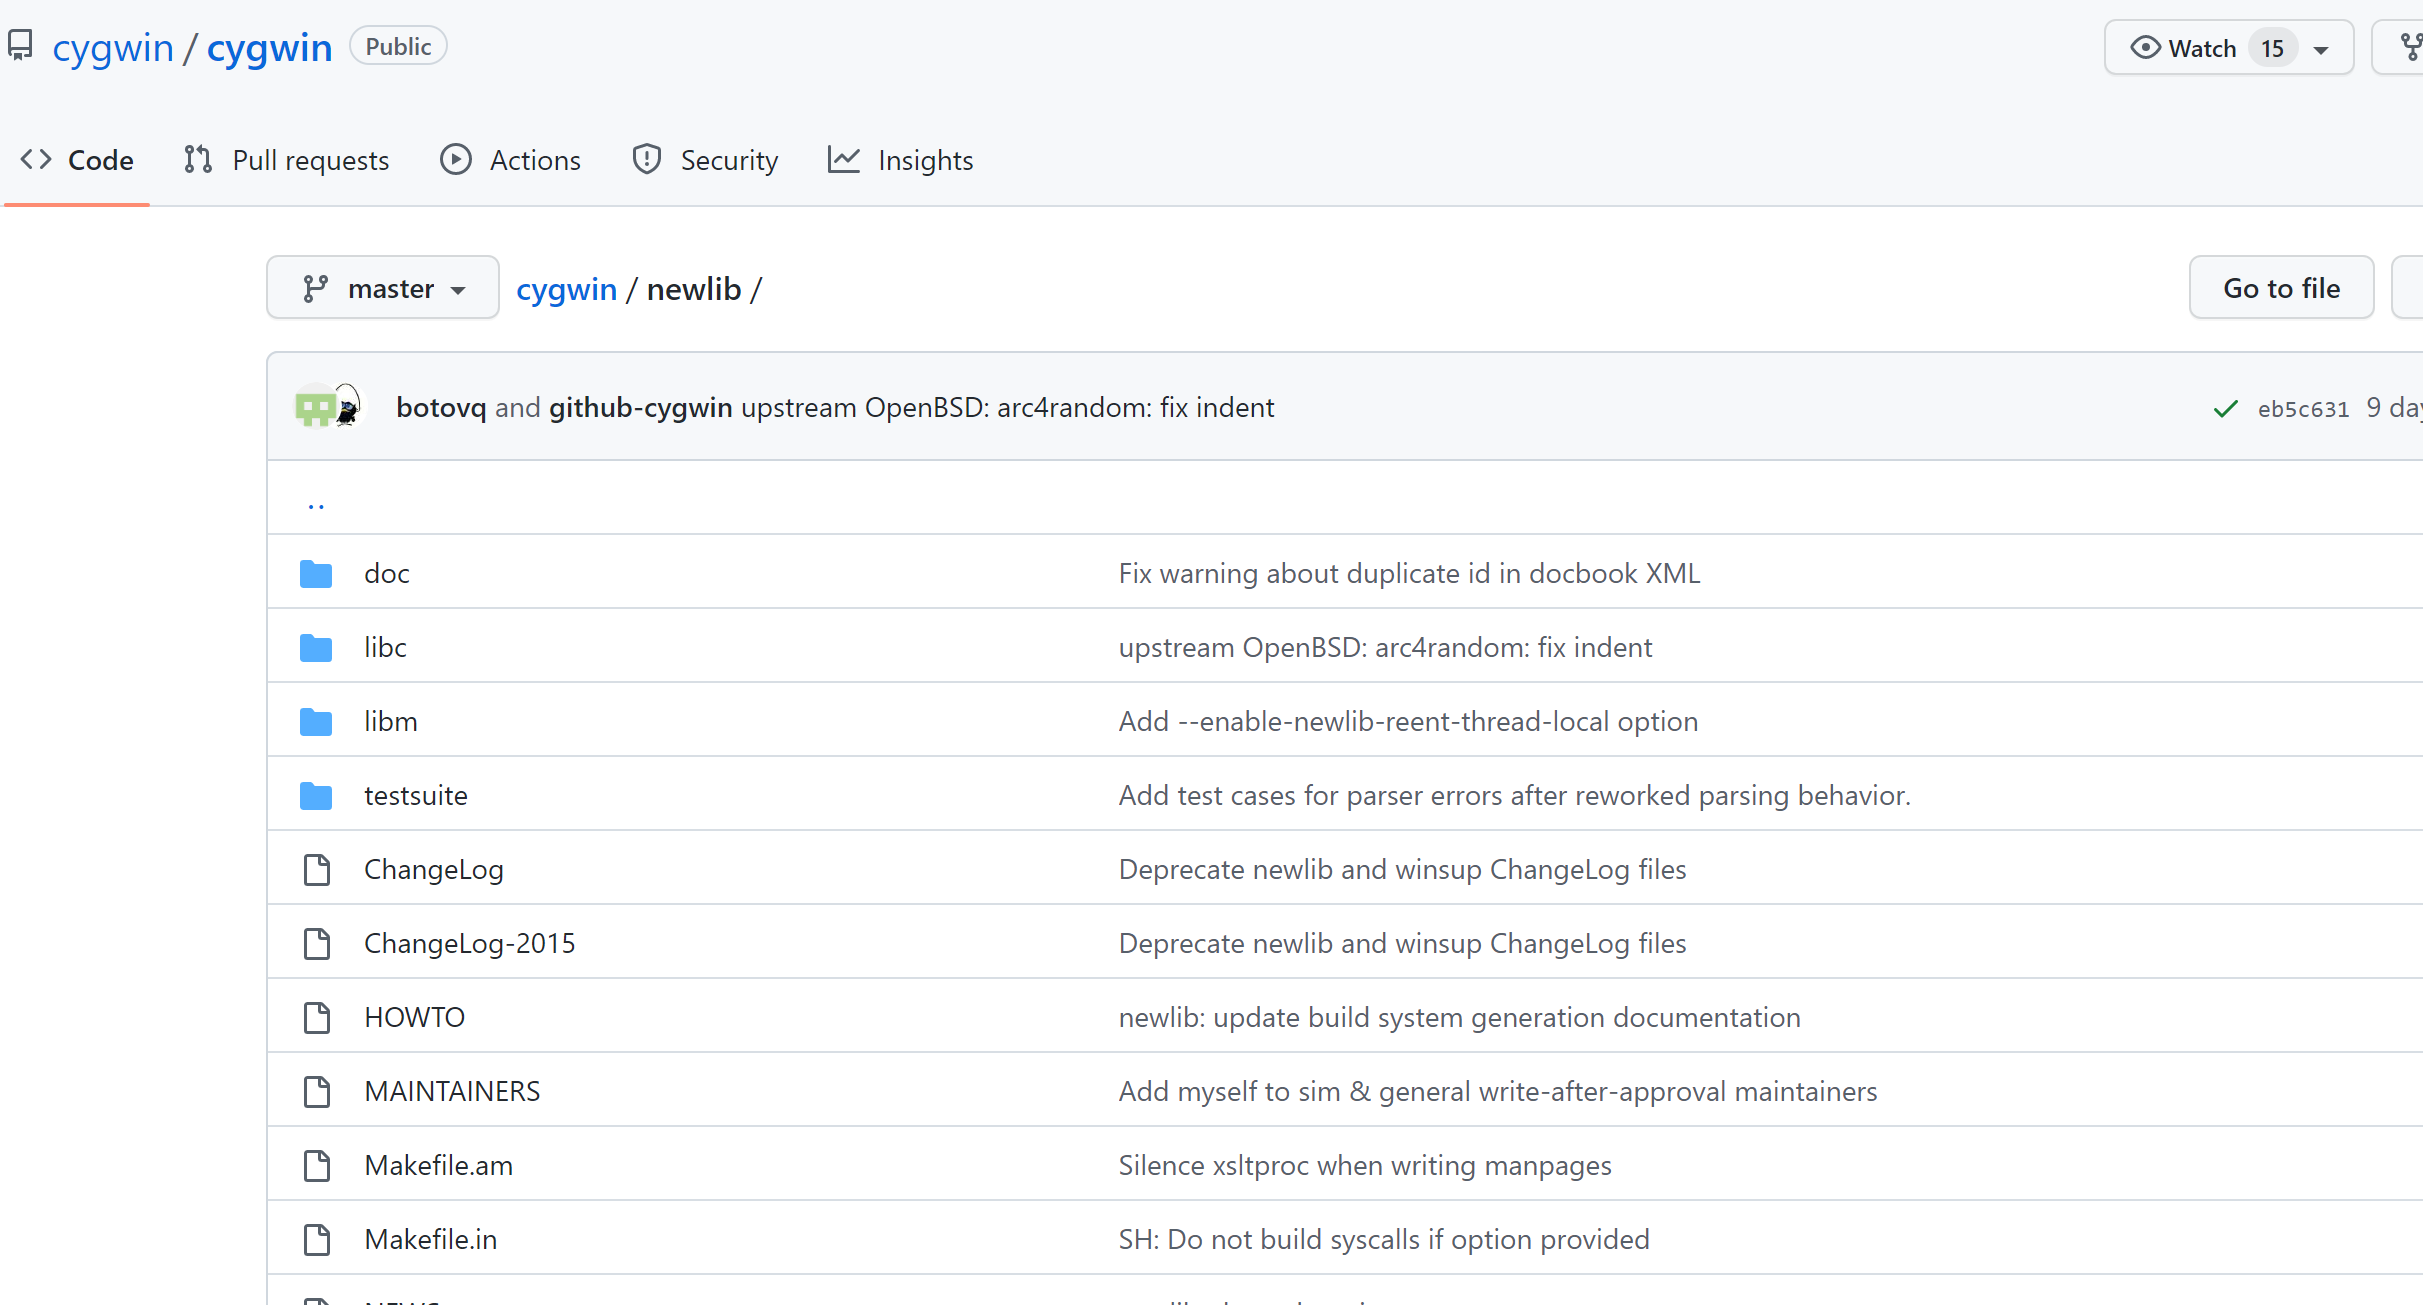
Task: Open the ChangeLog file
Action: pyautogui.click(x=434, y=869)
